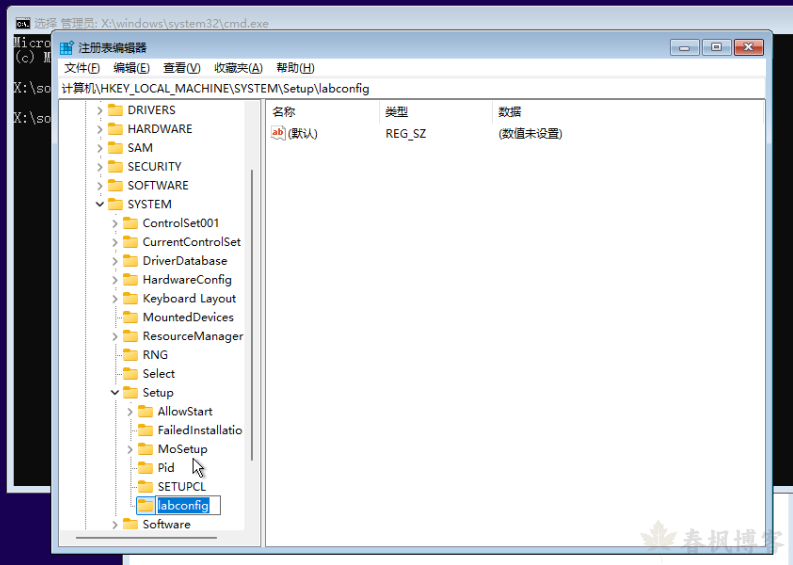Click the CurrentControlSet folder icon
The width and height of the screenshot is (793, 565).
coord(130,242)
